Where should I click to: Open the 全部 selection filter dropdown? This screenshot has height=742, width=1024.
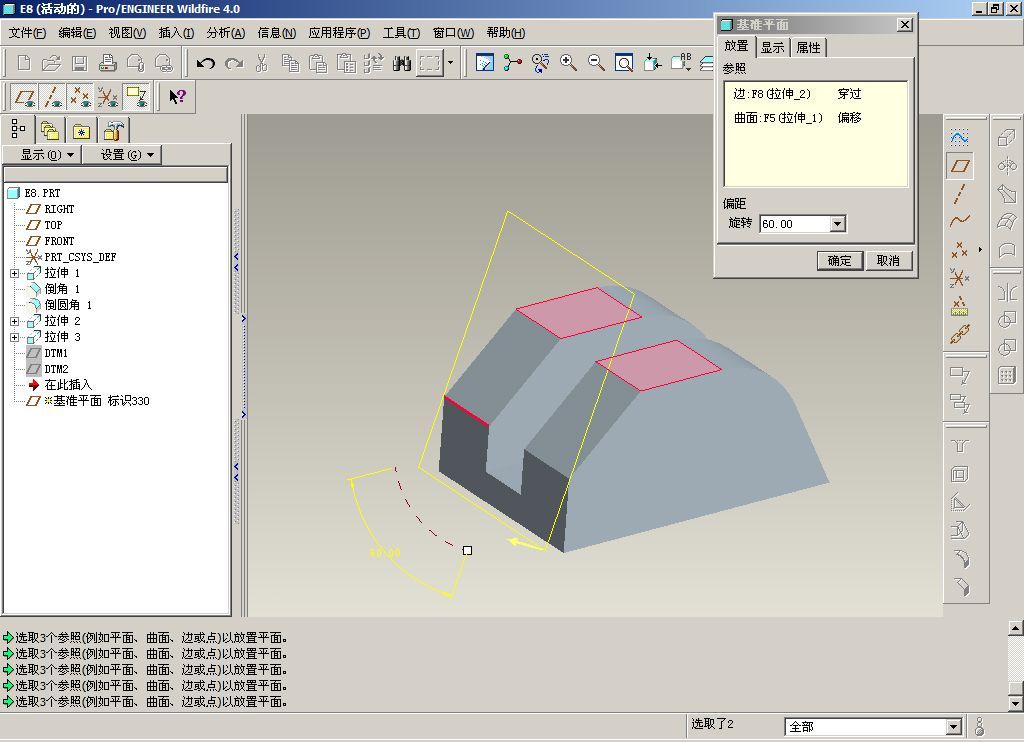tap(953, 726)
